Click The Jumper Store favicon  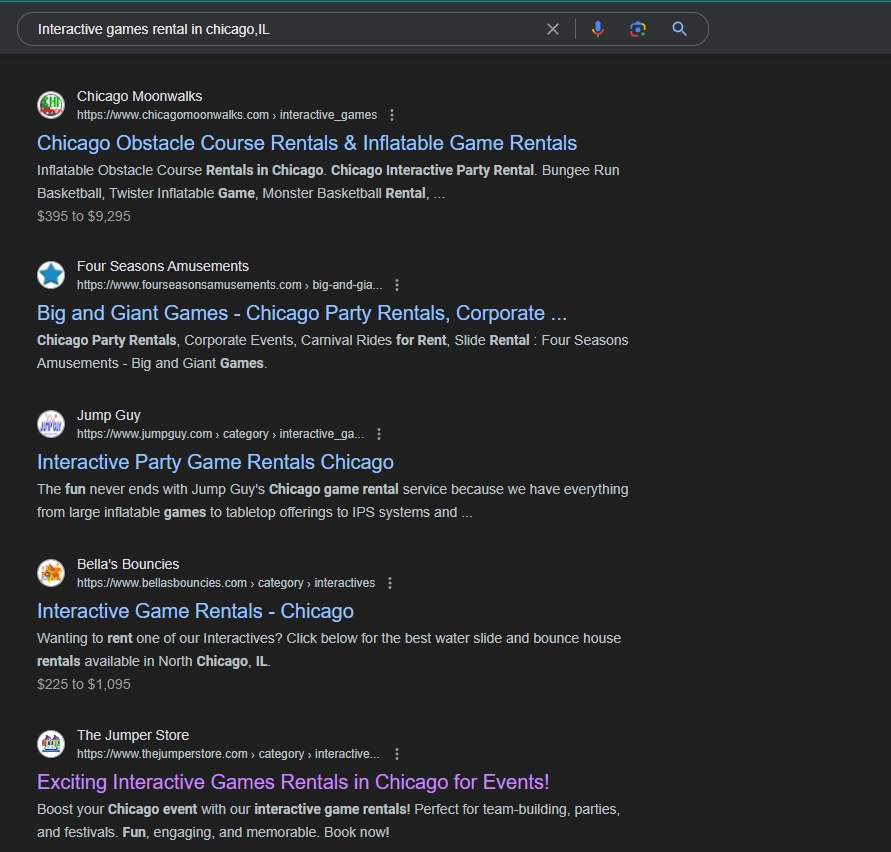(x=51, y=744)
